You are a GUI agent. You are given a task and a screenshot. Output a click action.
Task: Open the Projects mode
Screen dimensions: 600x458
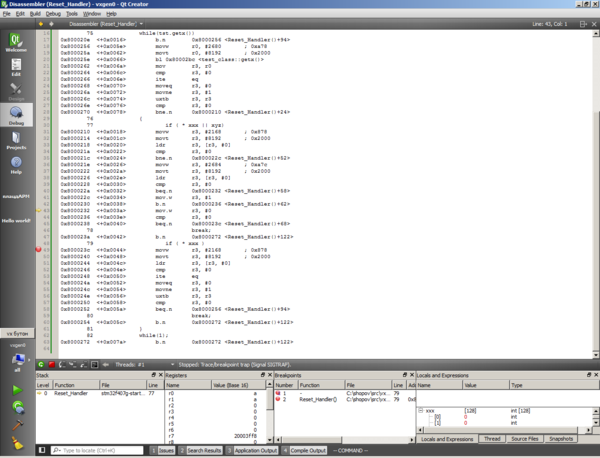pyautogui.click(x=16, y=140)
